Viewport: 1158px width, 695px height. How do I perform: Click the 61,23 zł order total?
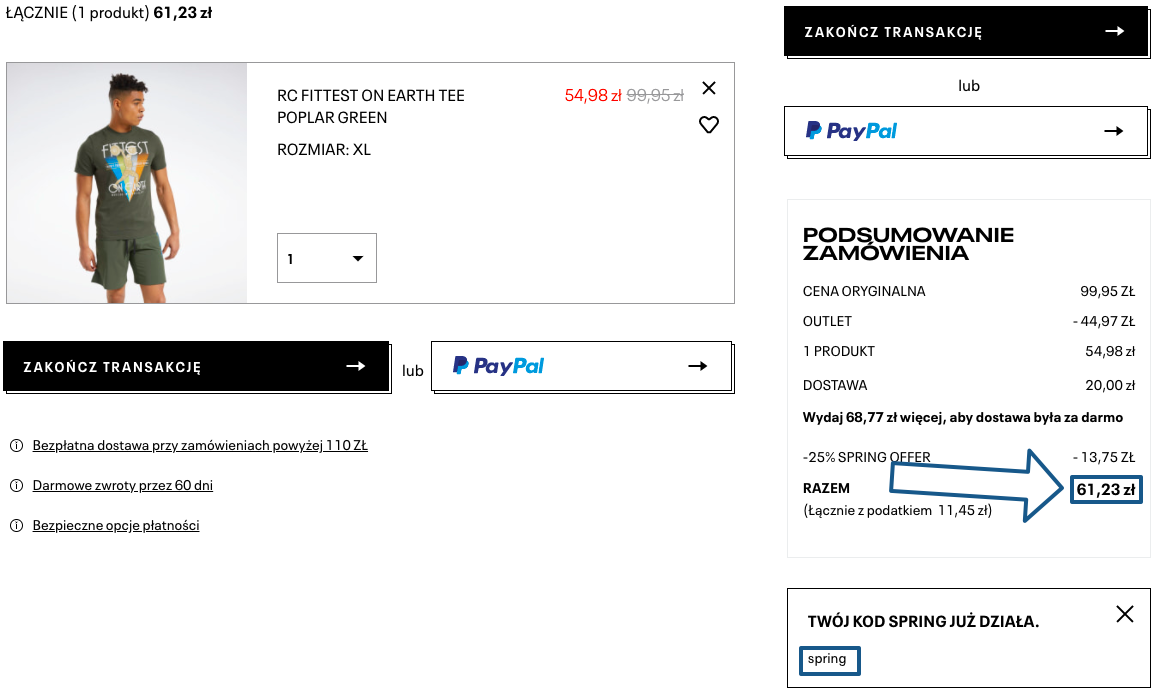coord(1105,490)
